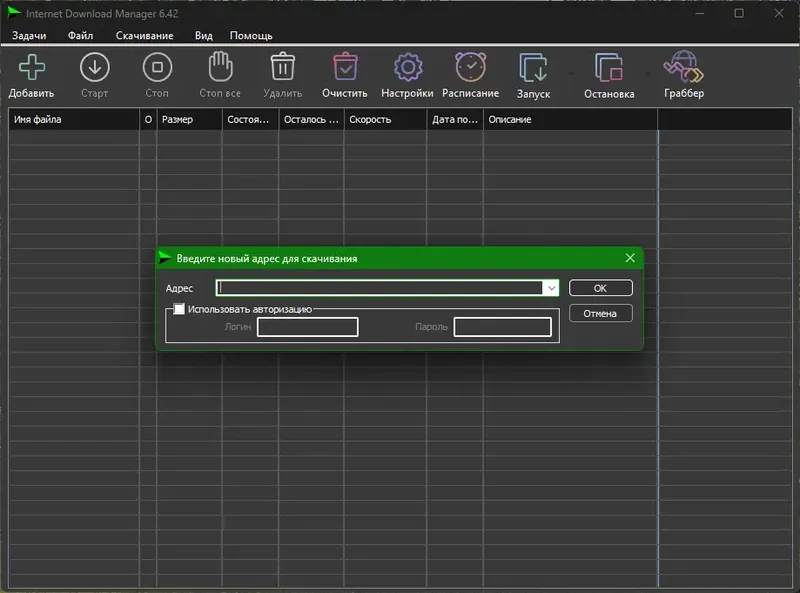Confirm with the OK button
800x593 pixels.
[x=601, y=288]
